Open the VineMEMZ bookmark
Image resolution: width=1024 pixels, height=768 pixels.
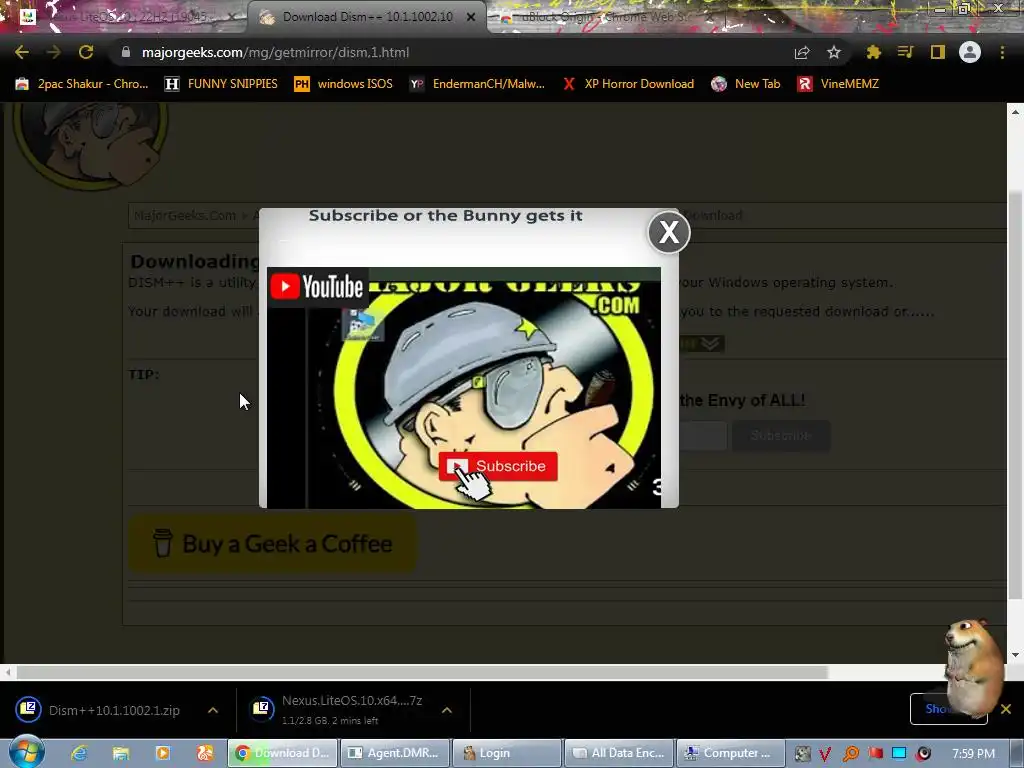pyautogui.click(x=838, y=84)
